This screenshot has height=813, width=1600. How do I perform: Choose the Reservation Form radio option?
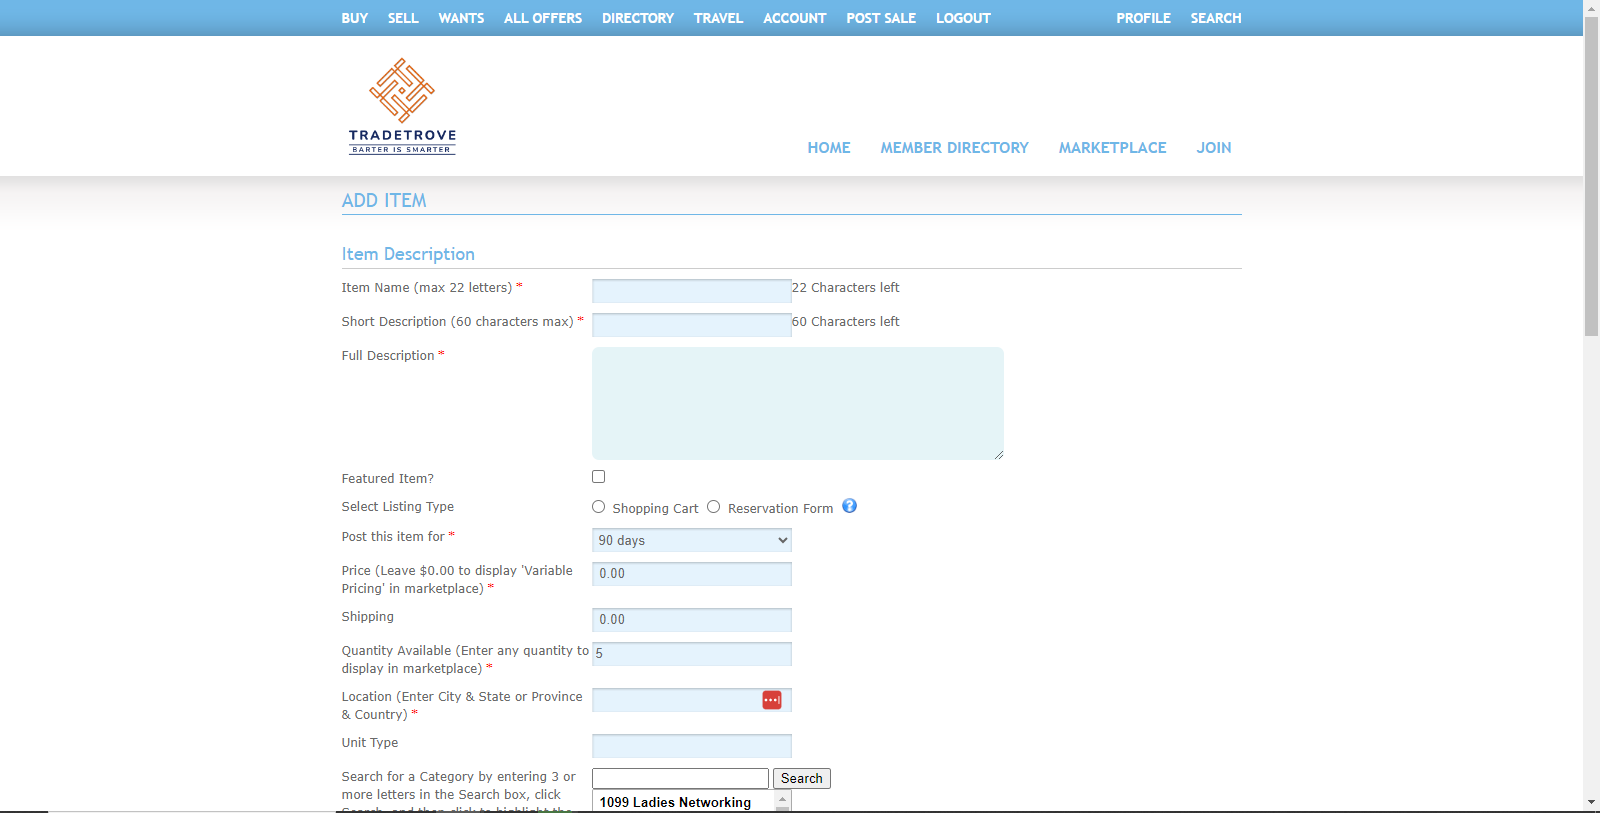pos(713,507)
